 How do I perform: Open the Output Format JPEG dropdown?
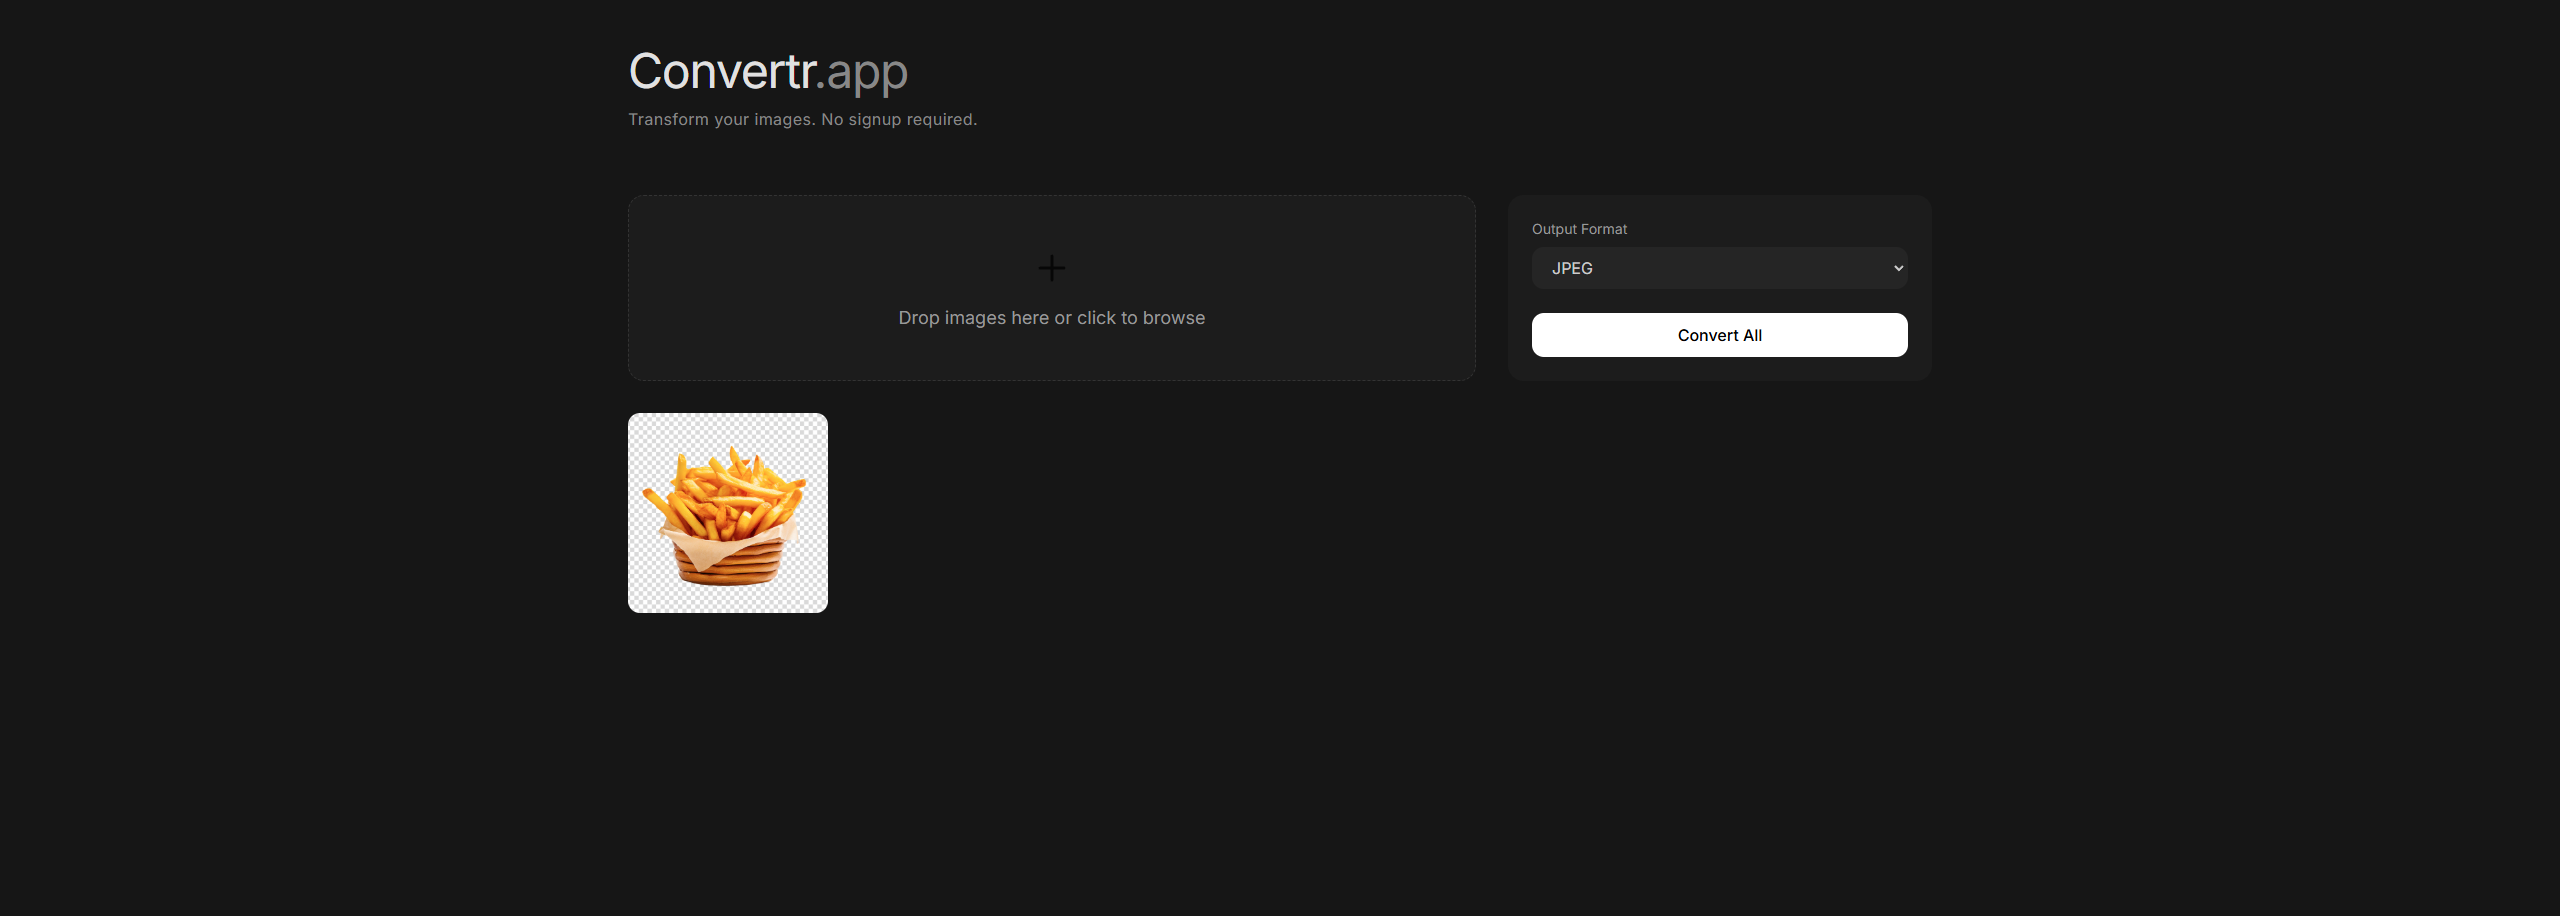(1719, 268)
